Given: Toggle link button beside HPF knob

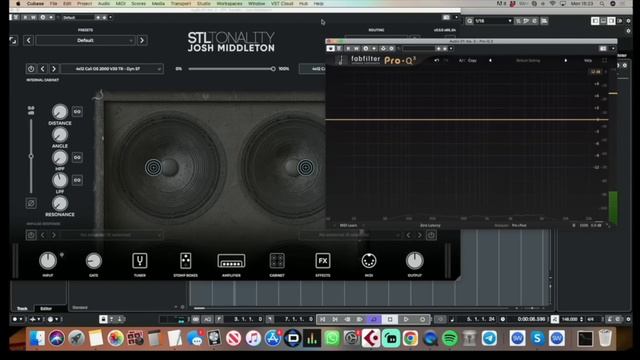Looking at the screenshot, I should pyautogui.click(x=77, y=157).
